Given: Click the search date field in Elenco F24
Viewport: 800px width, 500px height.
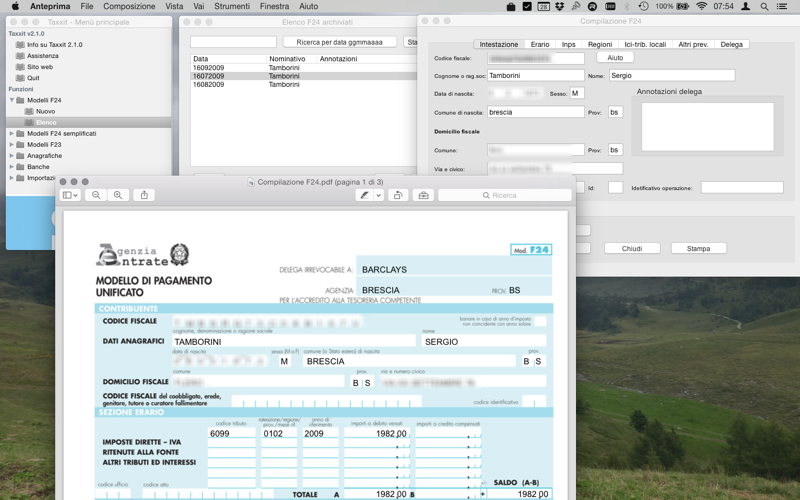Looking at the screenshot, I should [x=233, y=42].
